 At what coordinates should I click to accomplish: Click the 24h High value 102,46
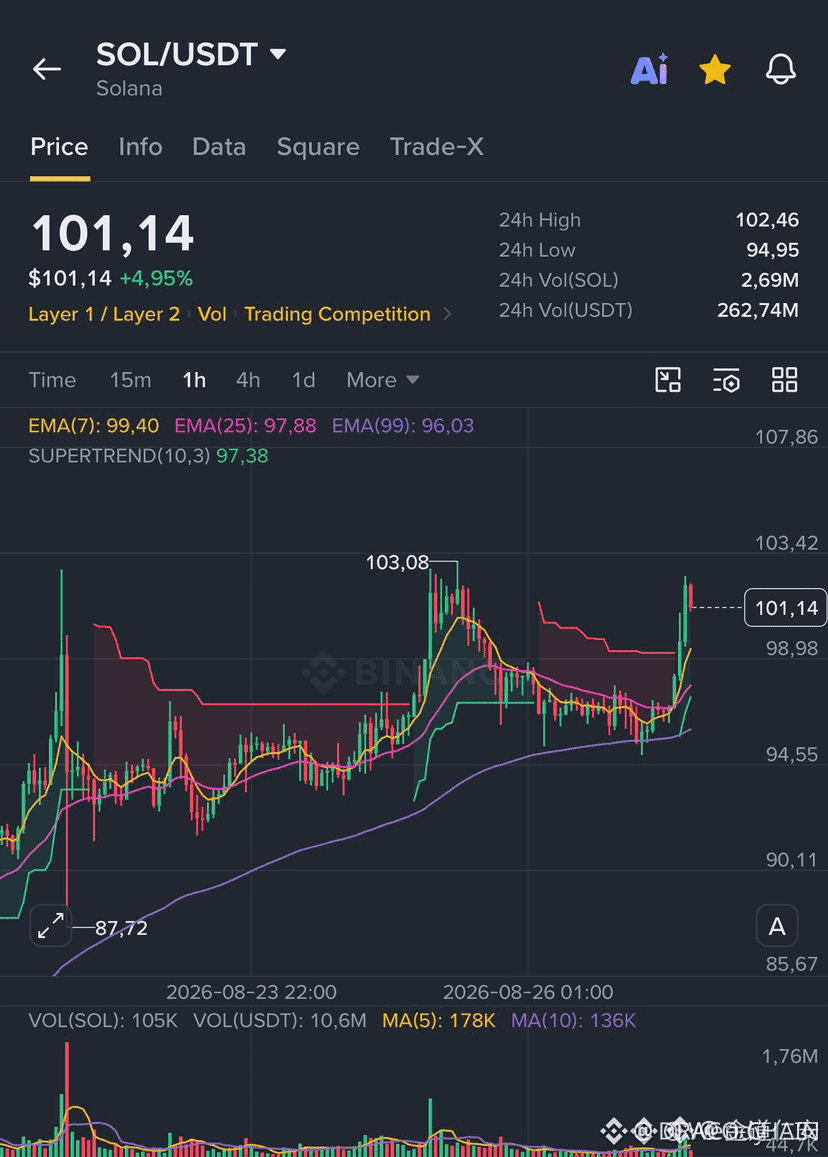[767, 220]
